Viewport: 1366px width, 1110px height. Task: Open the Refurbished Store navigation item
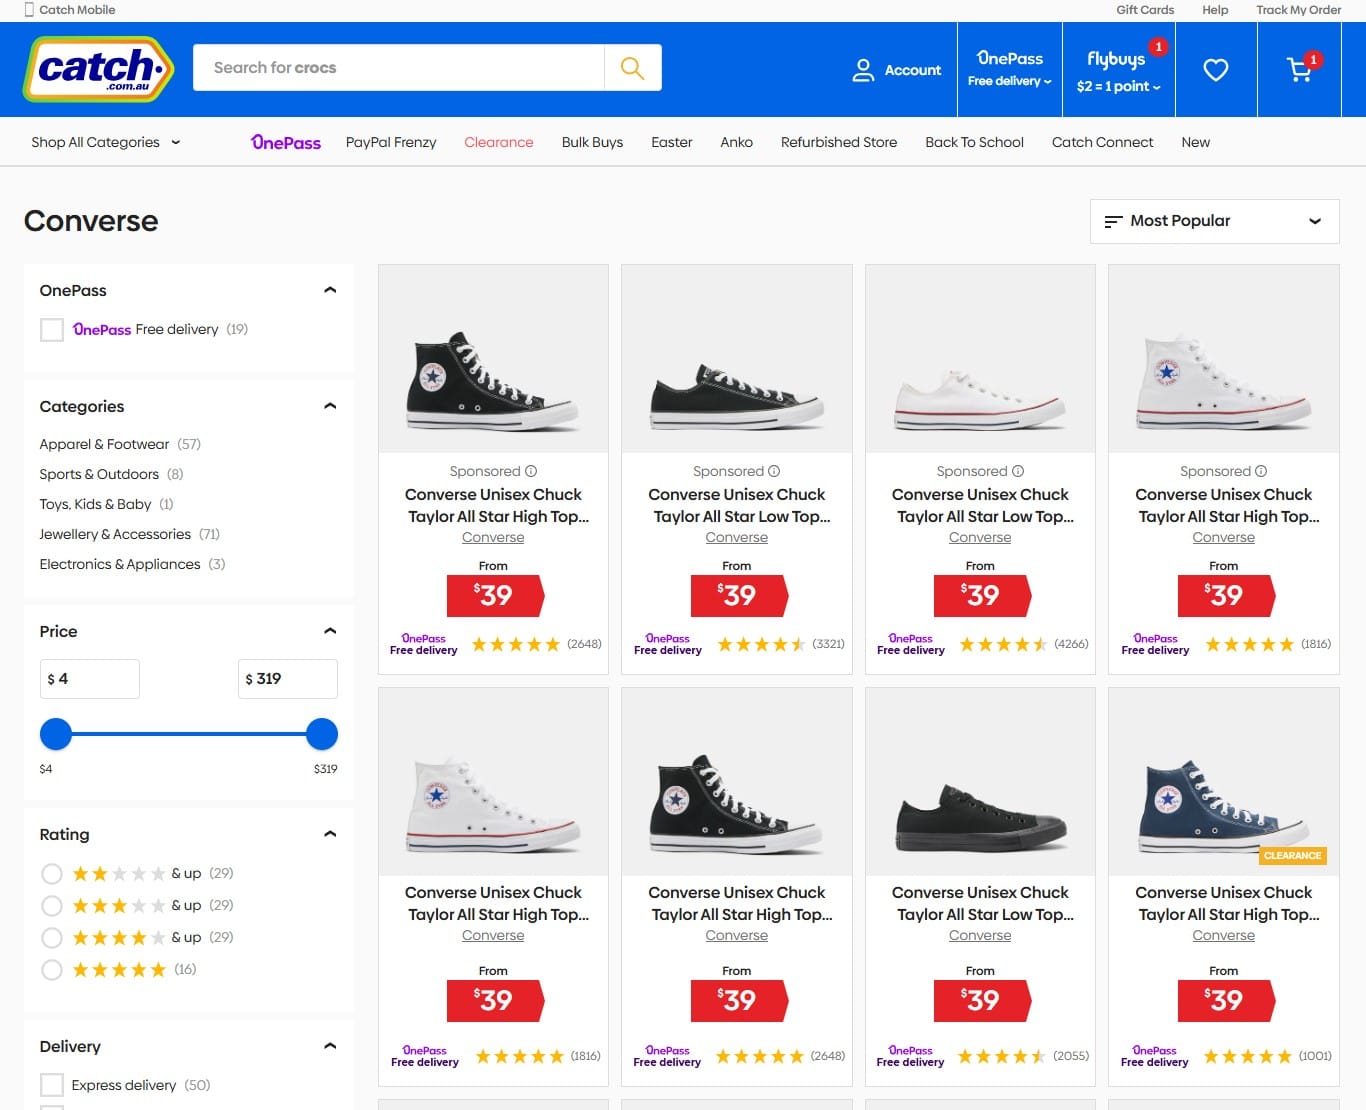838,142
